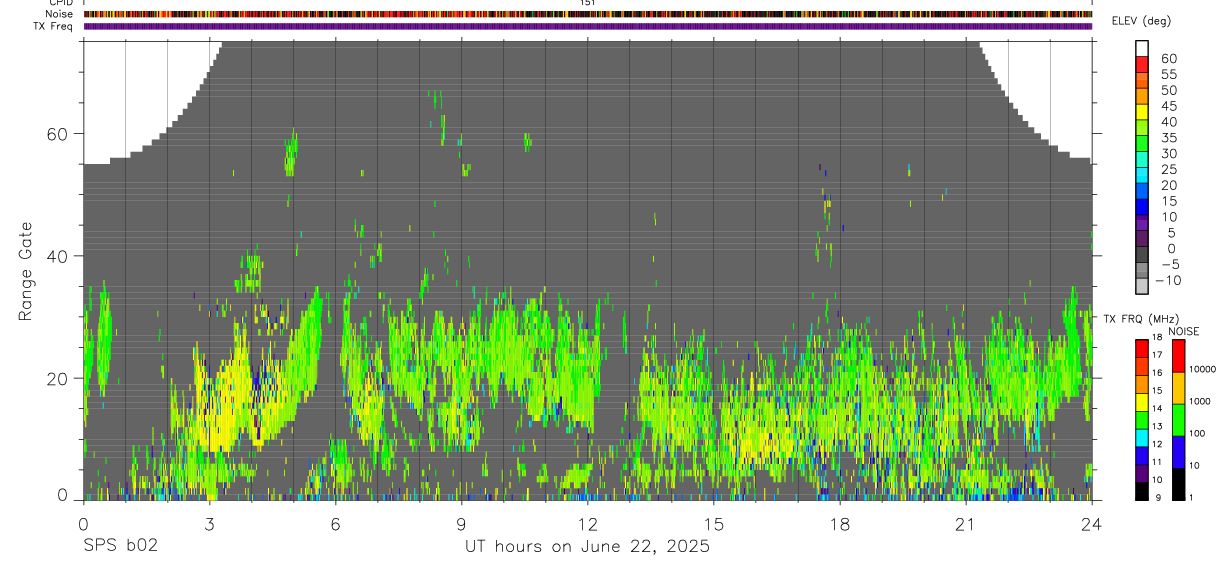Click the orange NOISE swatch between 1000 and 10000

pos(1177,388)
